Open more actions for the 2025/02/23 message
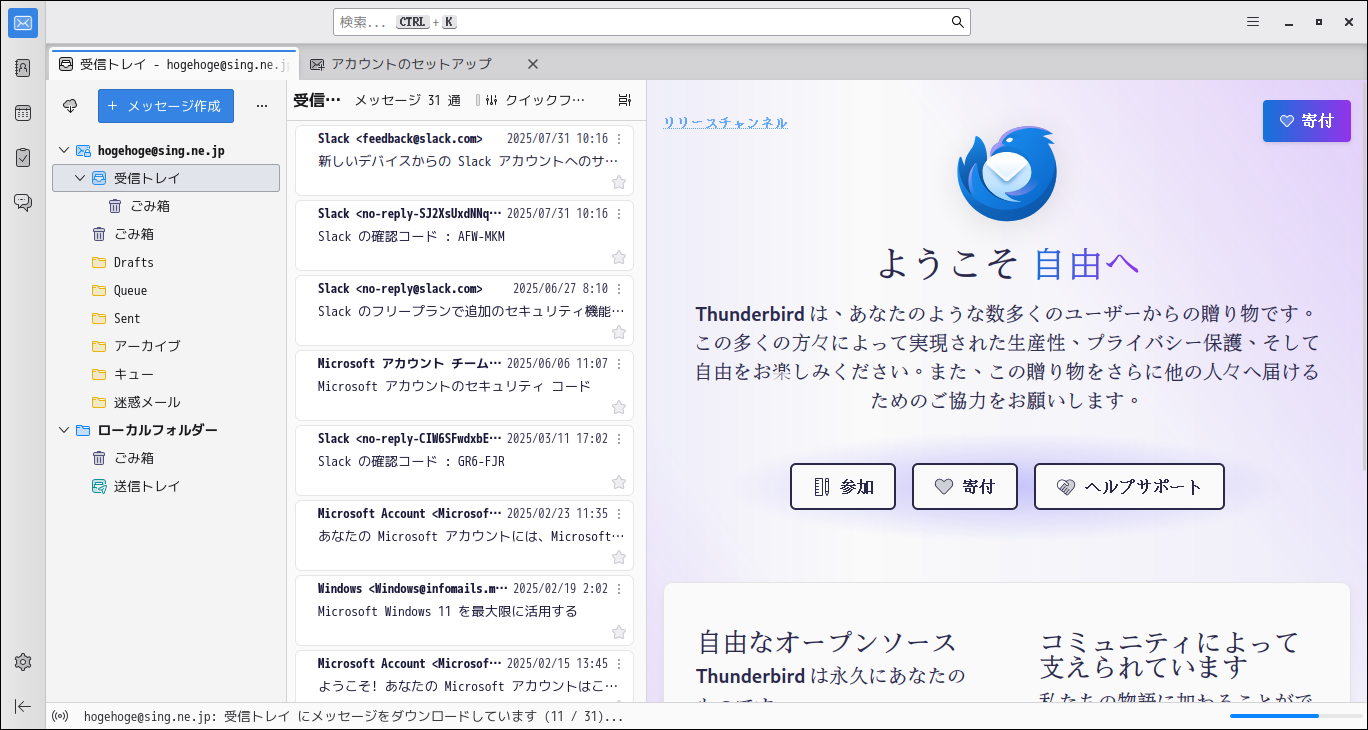1368x730 pixels. [x=619, y=514]
